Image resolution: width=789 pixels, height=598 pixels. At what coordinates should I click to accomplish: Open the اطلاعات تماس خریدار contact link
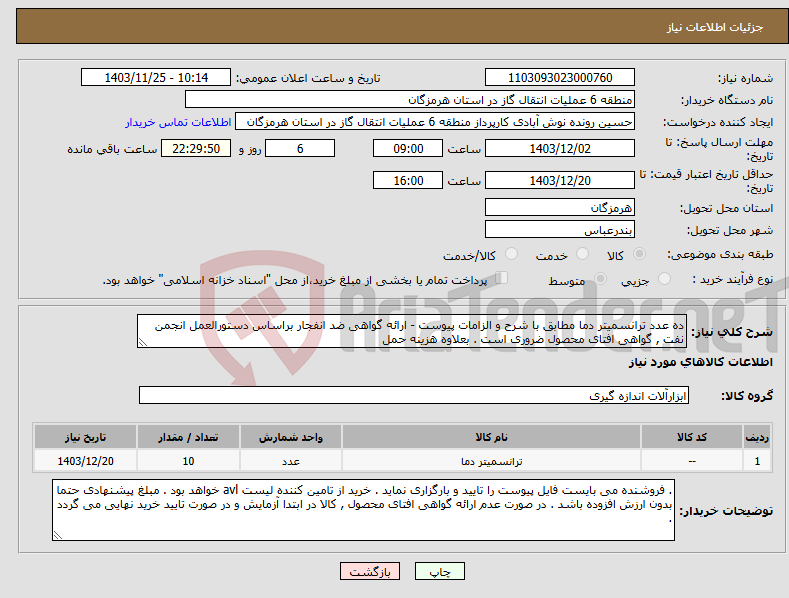tap(178, 122)
